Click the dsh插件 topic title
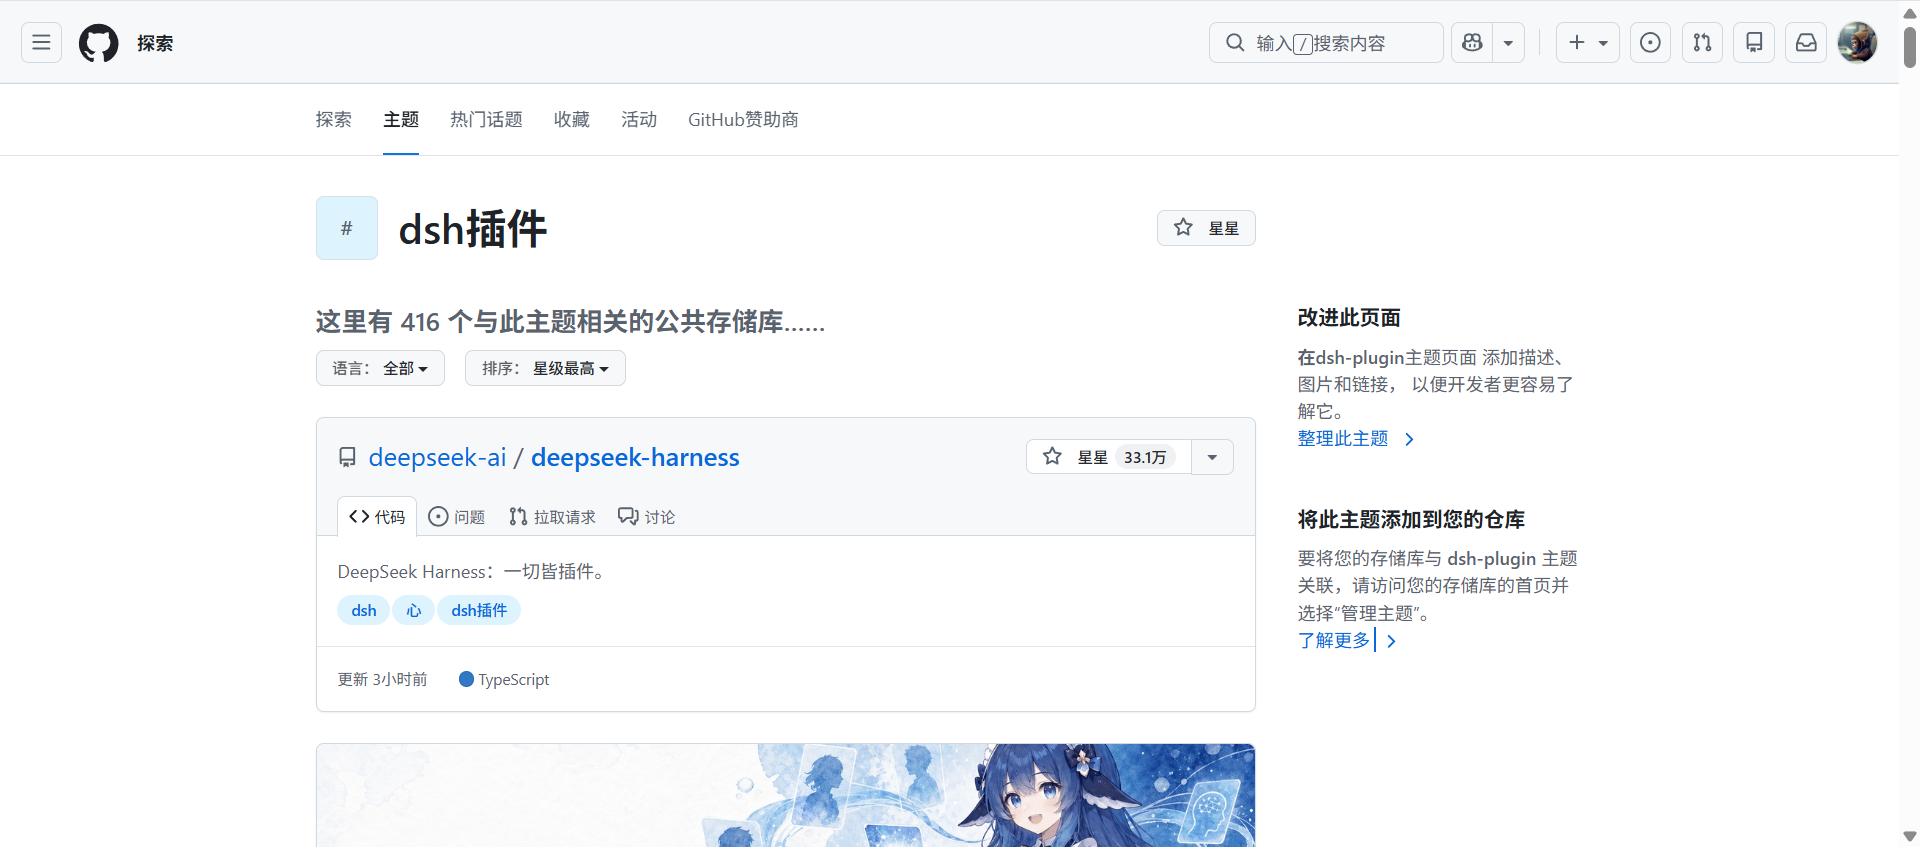Viewport: 1920px width, 847px height. point(472,229)
